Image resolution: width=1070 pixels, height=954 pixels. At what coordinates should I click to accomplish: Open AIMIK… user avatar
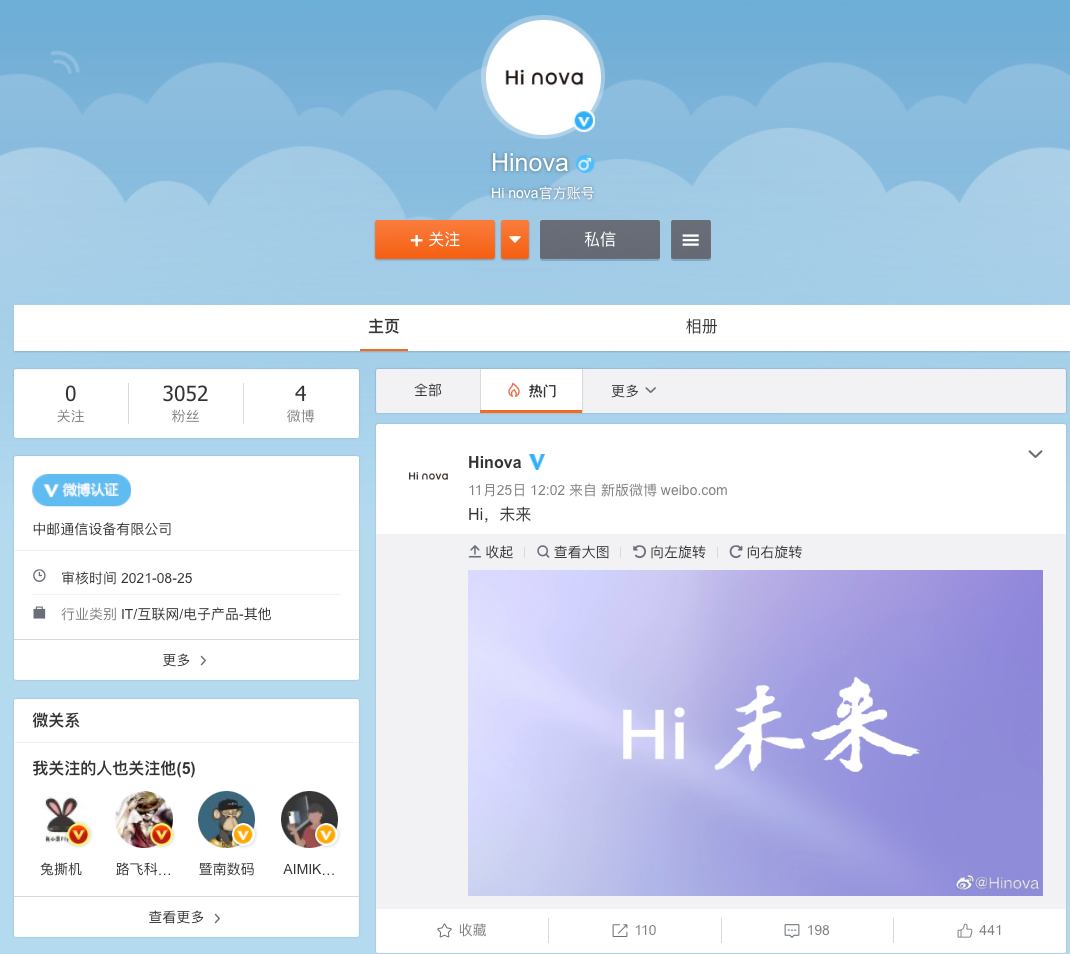(309, 820)
